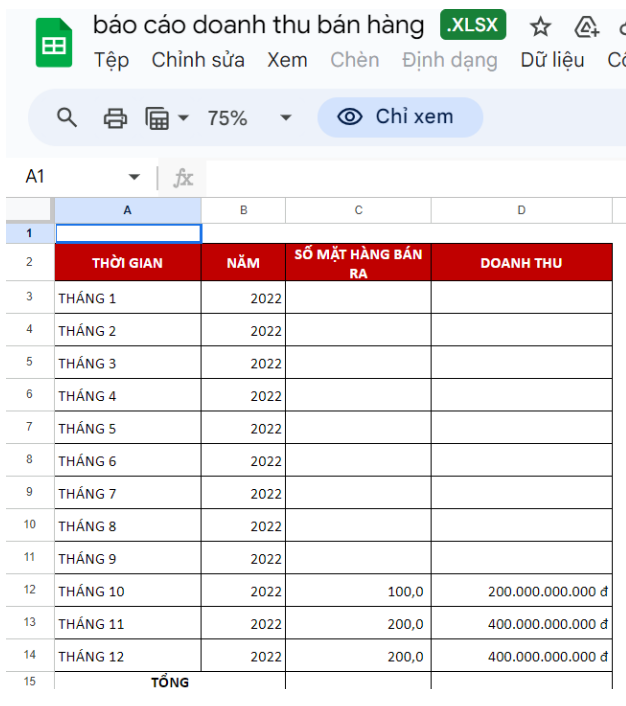Select the 200,0 cell in THÁNG 12 row

coord(358,656)
